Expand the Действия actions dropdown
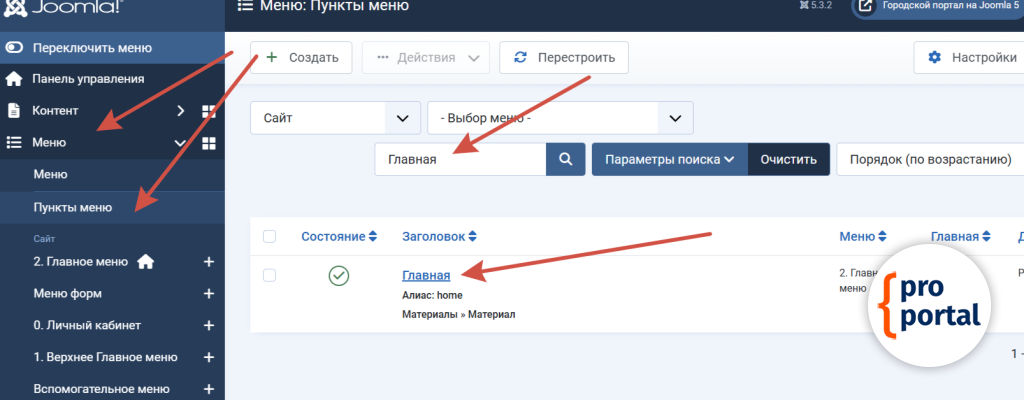The width and height of the screenshot is (1024, 400). pos(425,57)
